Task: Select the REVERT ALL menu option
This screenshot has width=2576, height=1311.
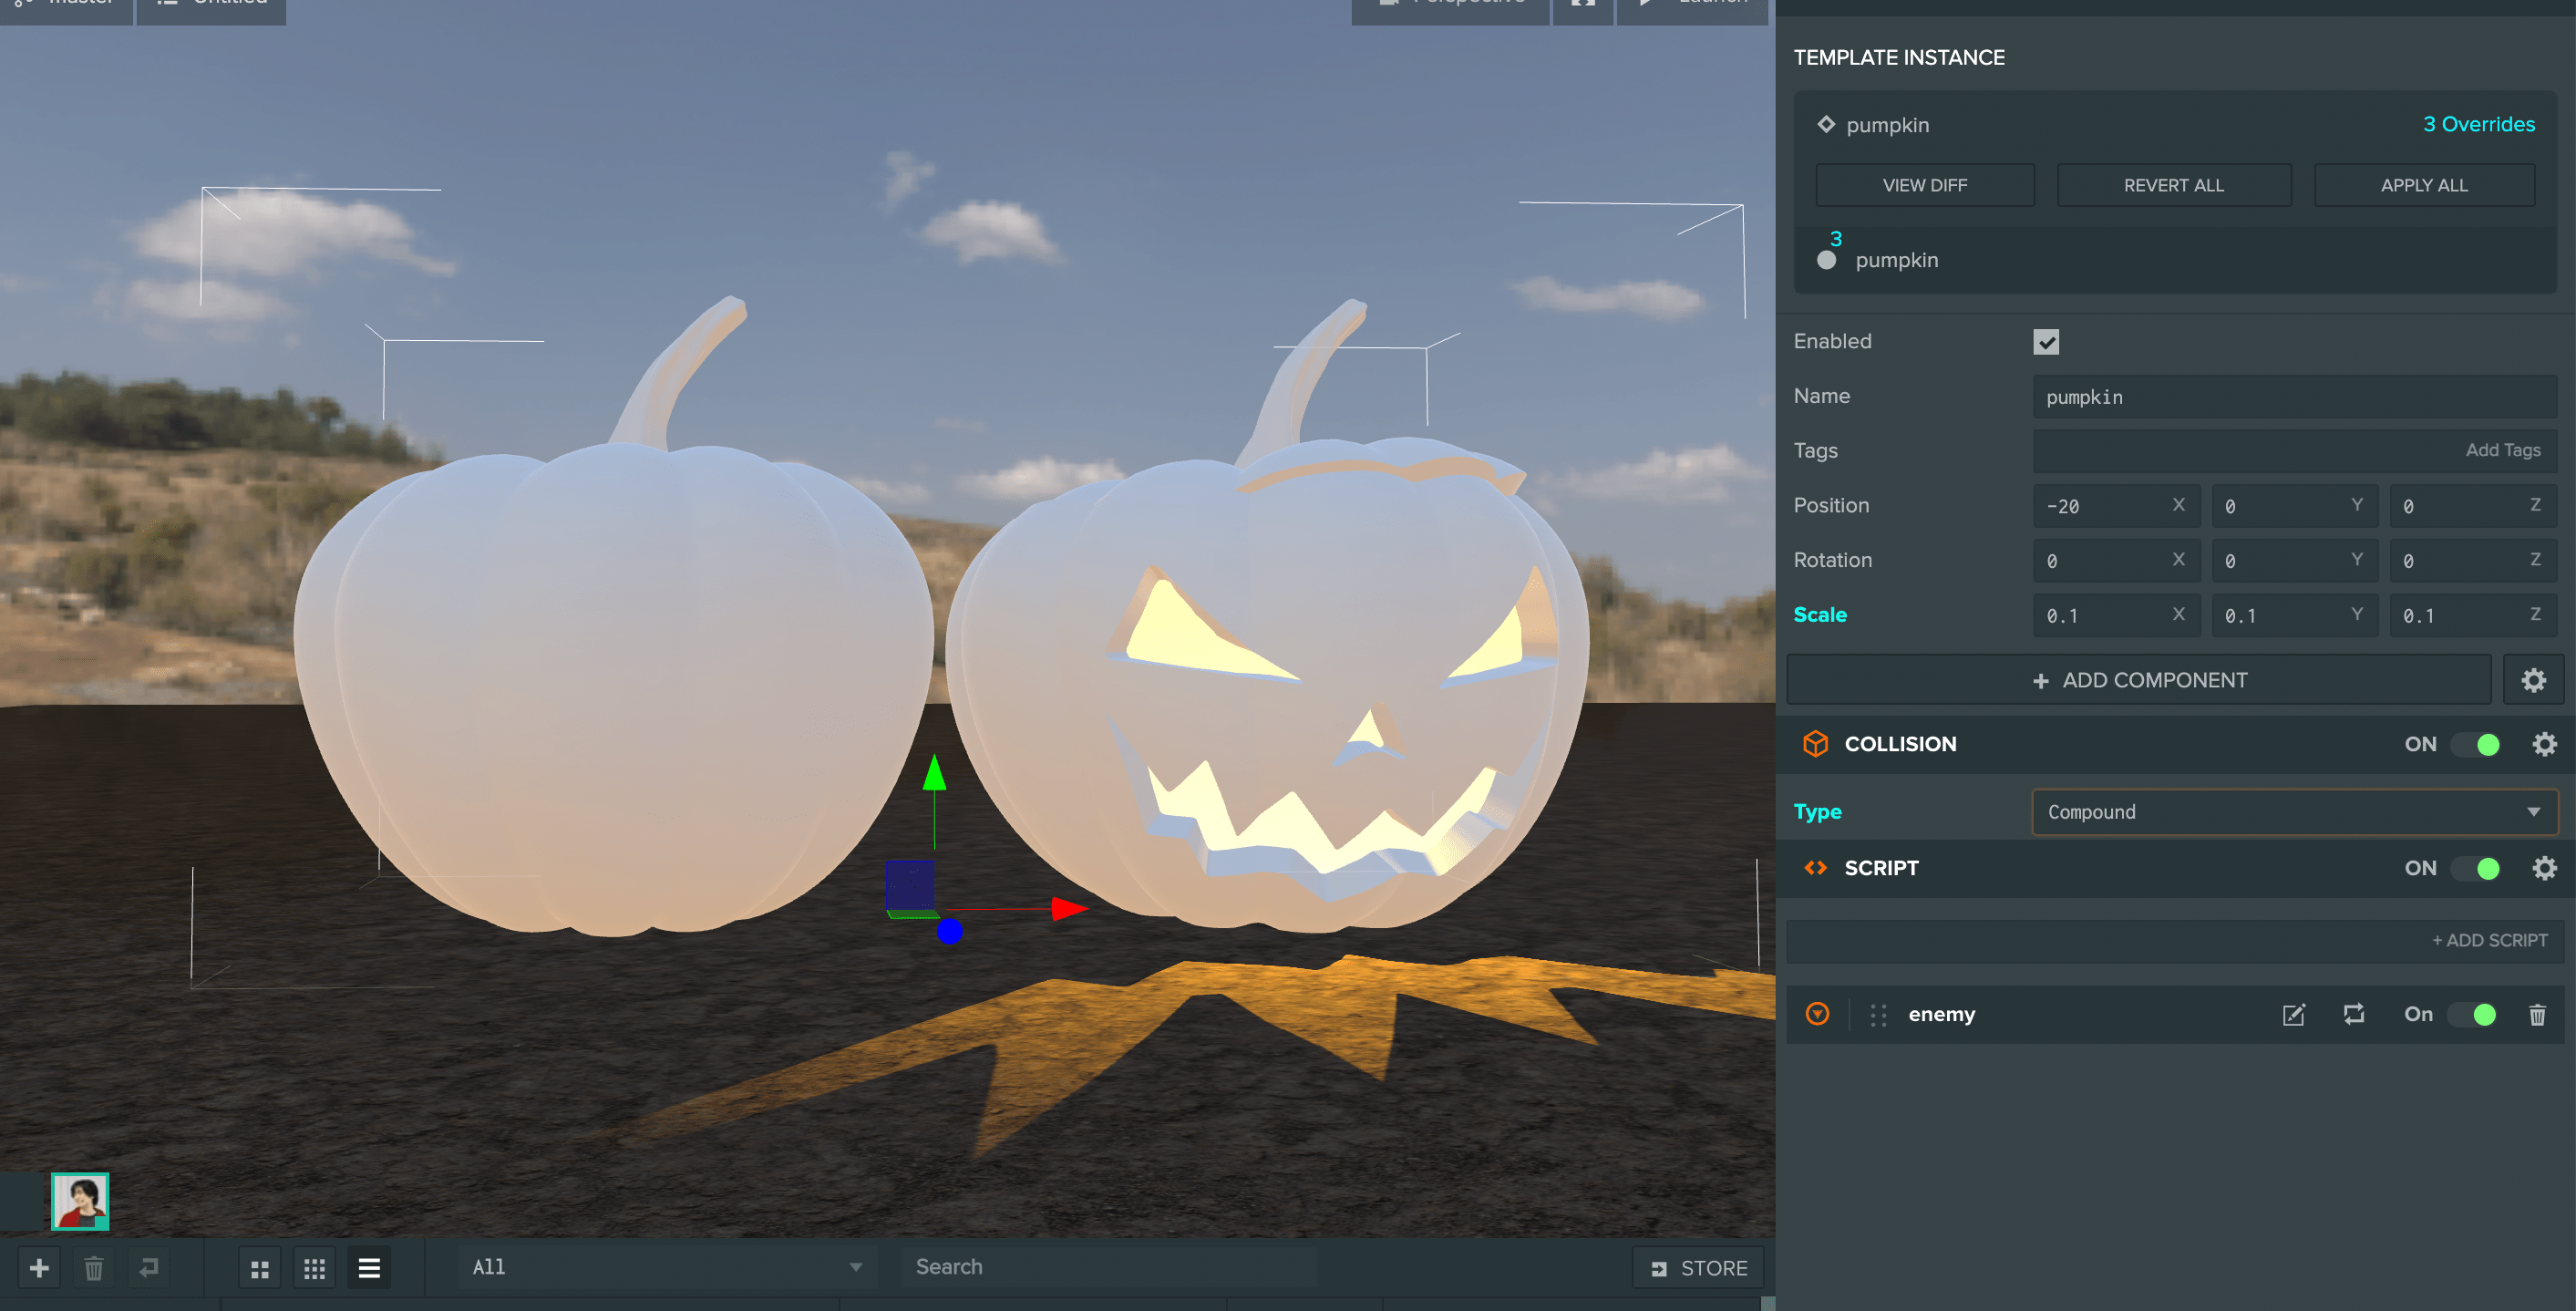Action: pyautogui.click(x=2171, y=184)
